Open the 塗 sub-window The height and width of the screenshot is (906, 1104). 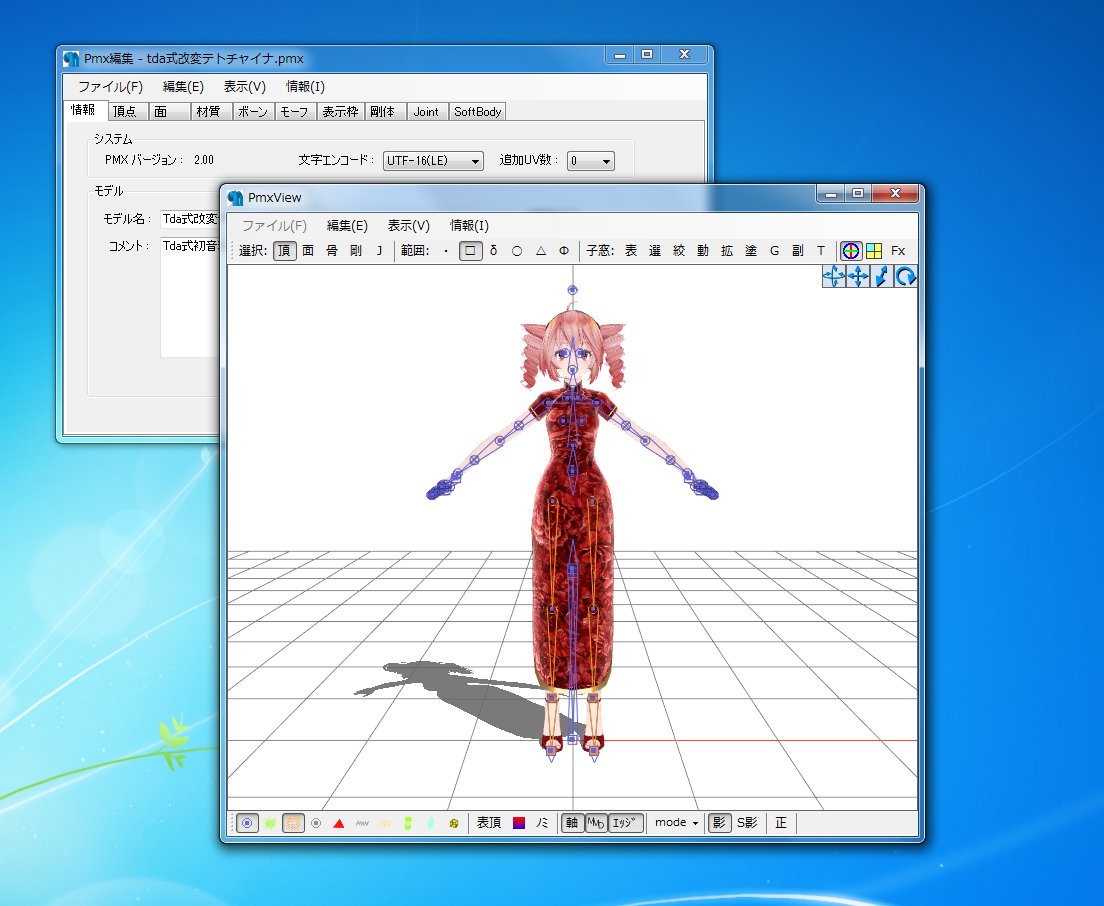(751, 251)
